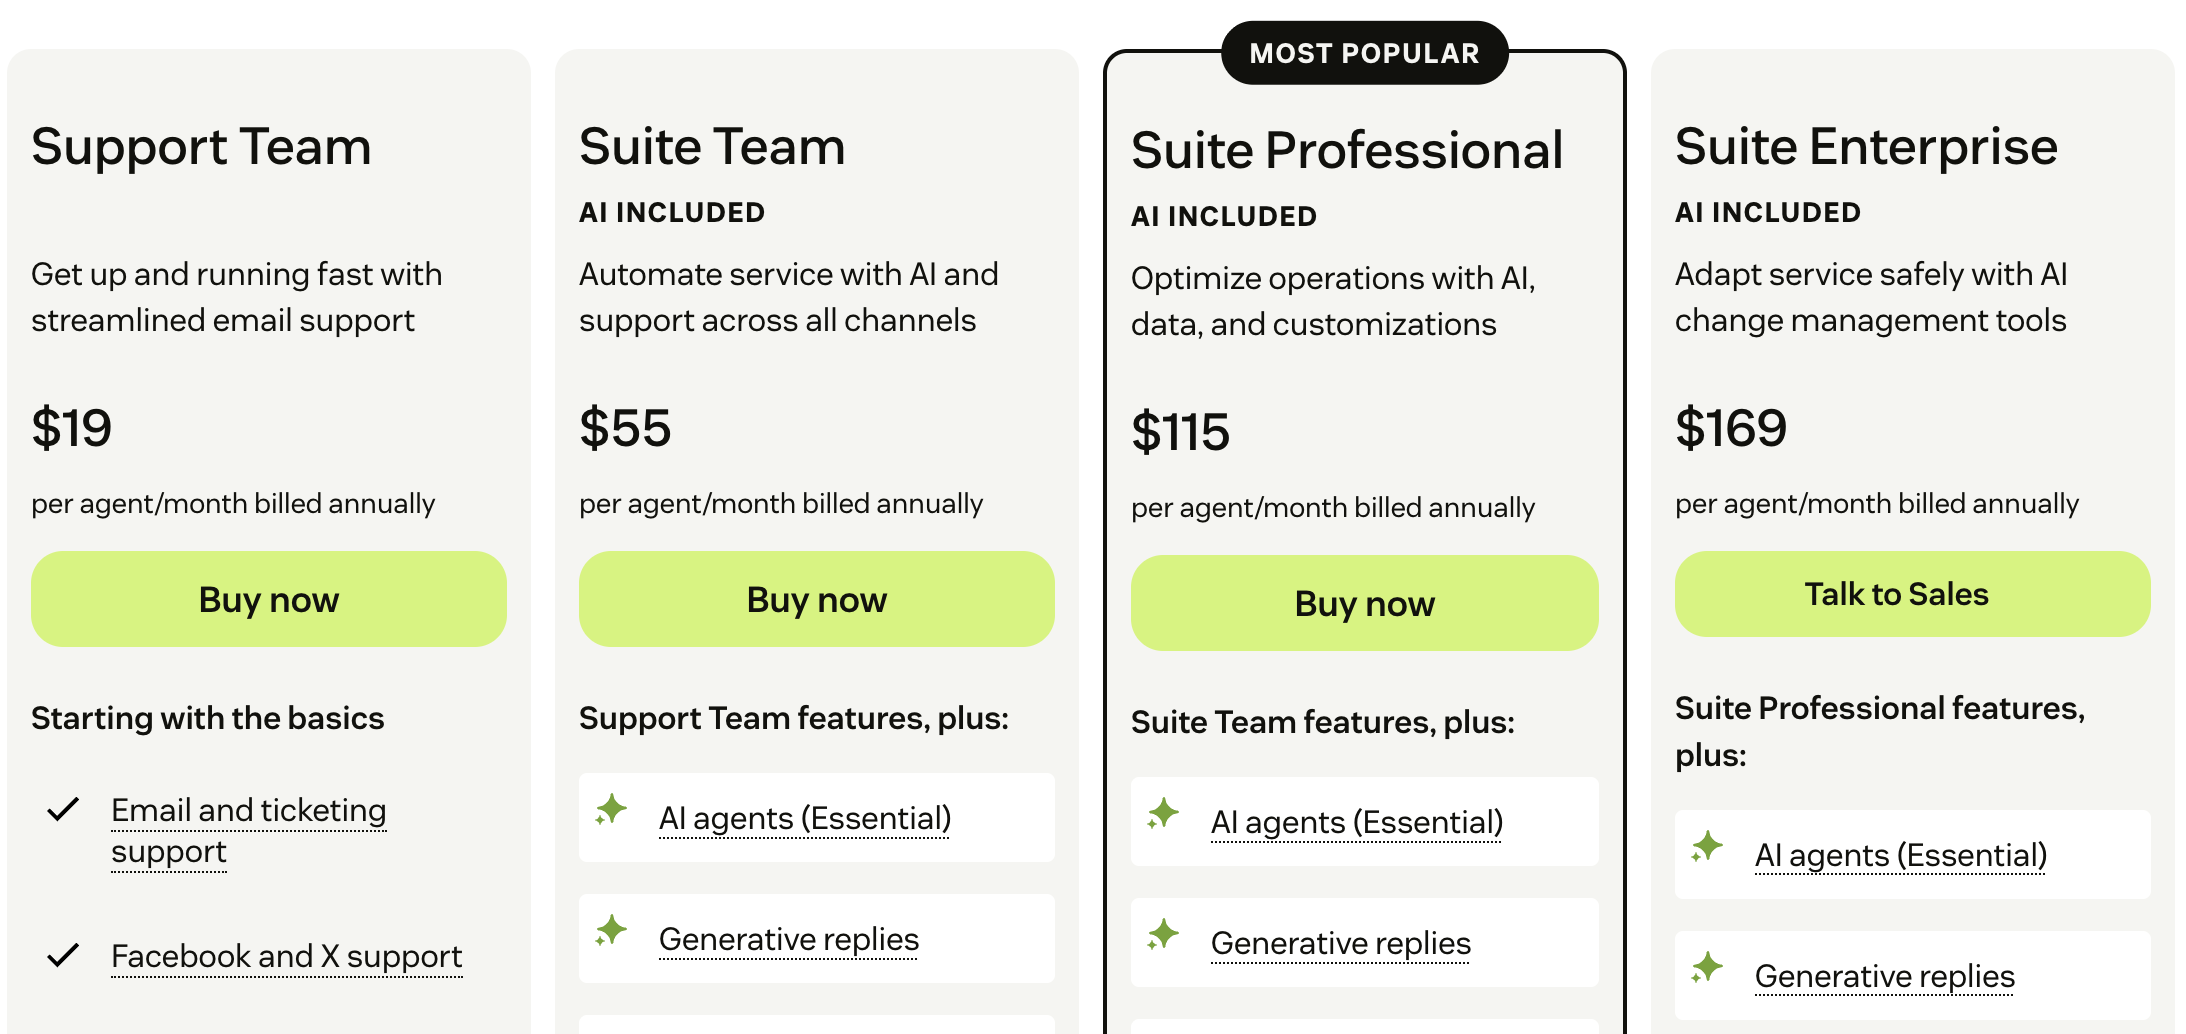
Task: Select AI agents (Essential) under Suite Professional
Action: [1357, 822]
